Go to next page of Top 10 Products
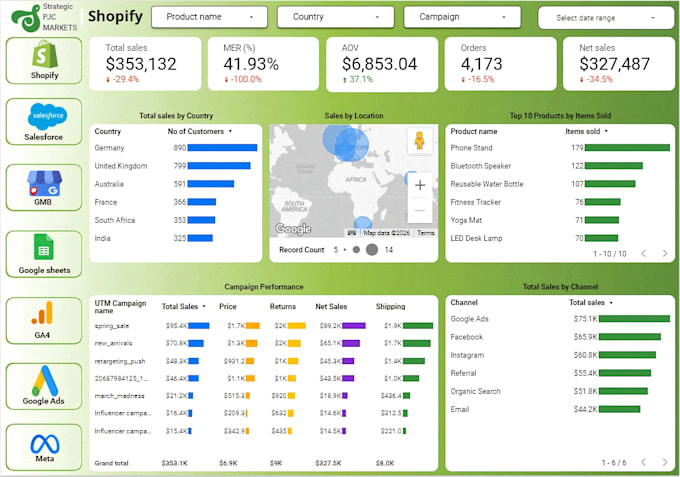The image size is (680, 477). coord(664,253)
